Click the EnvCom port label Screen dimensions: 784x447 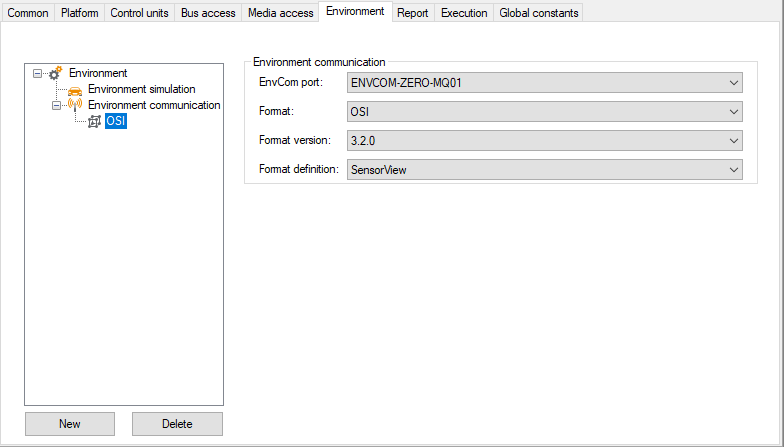291,82
